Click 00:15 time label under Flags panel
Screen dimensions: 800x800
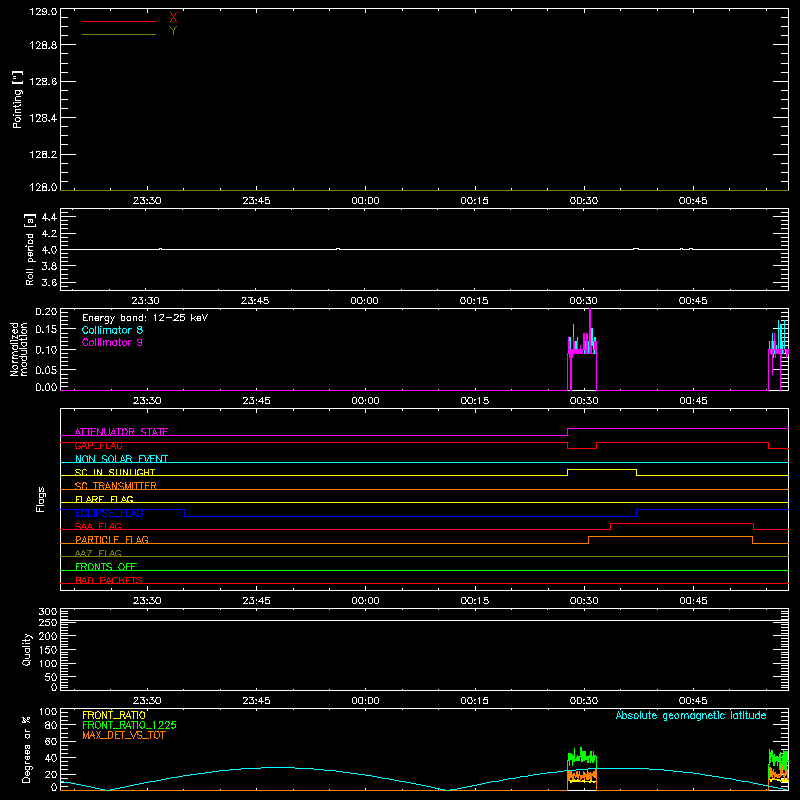(474, 601)
